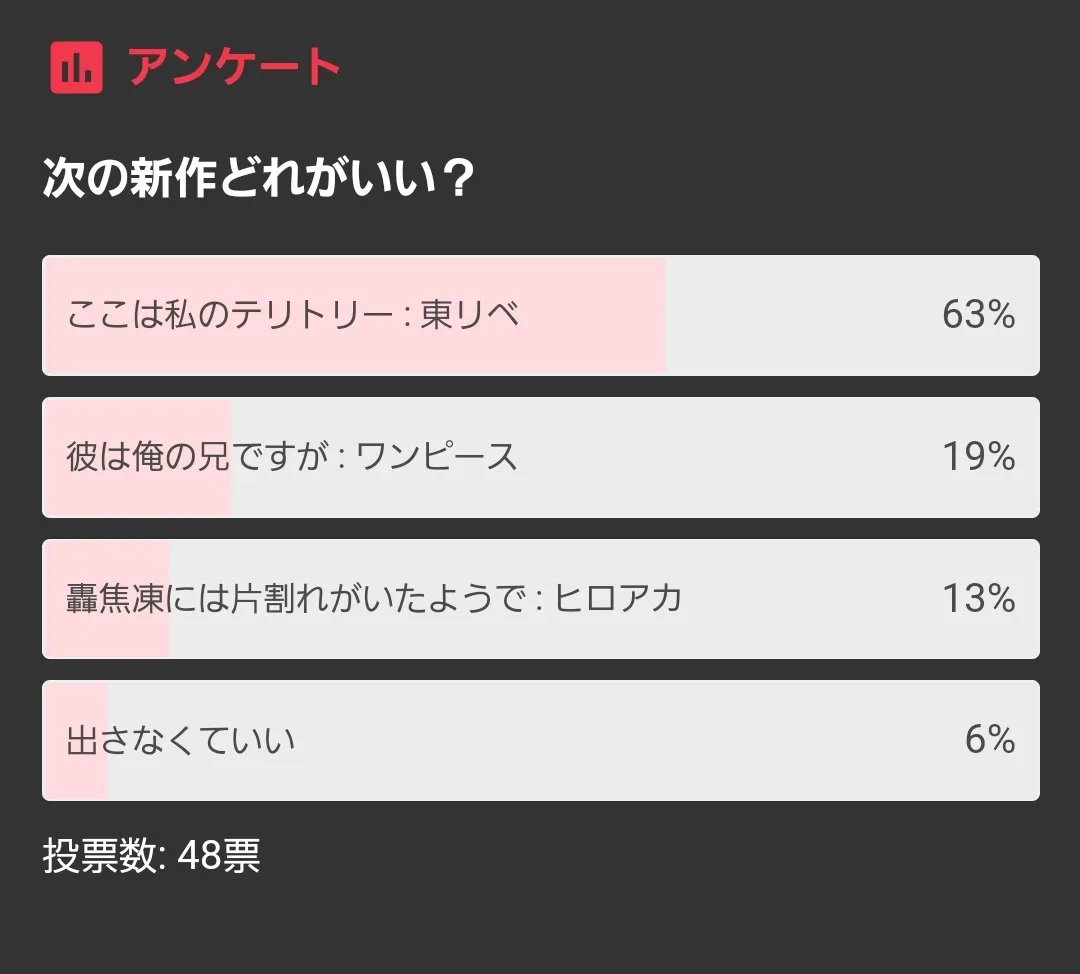This screenshot has height=974, width=1080.
Task: Click the 6% result value
Action: [x=990, y=741]
